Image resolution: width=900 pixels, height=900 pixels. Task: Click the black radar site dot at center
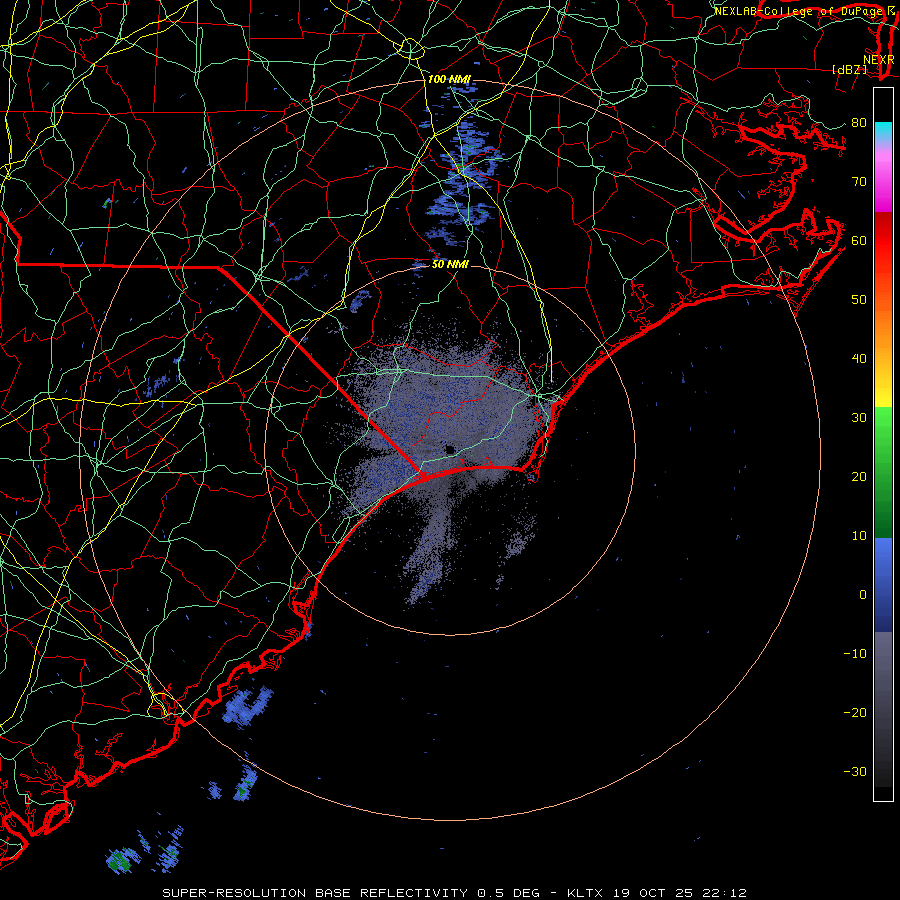pyautogui.click(x=450, y=449)
